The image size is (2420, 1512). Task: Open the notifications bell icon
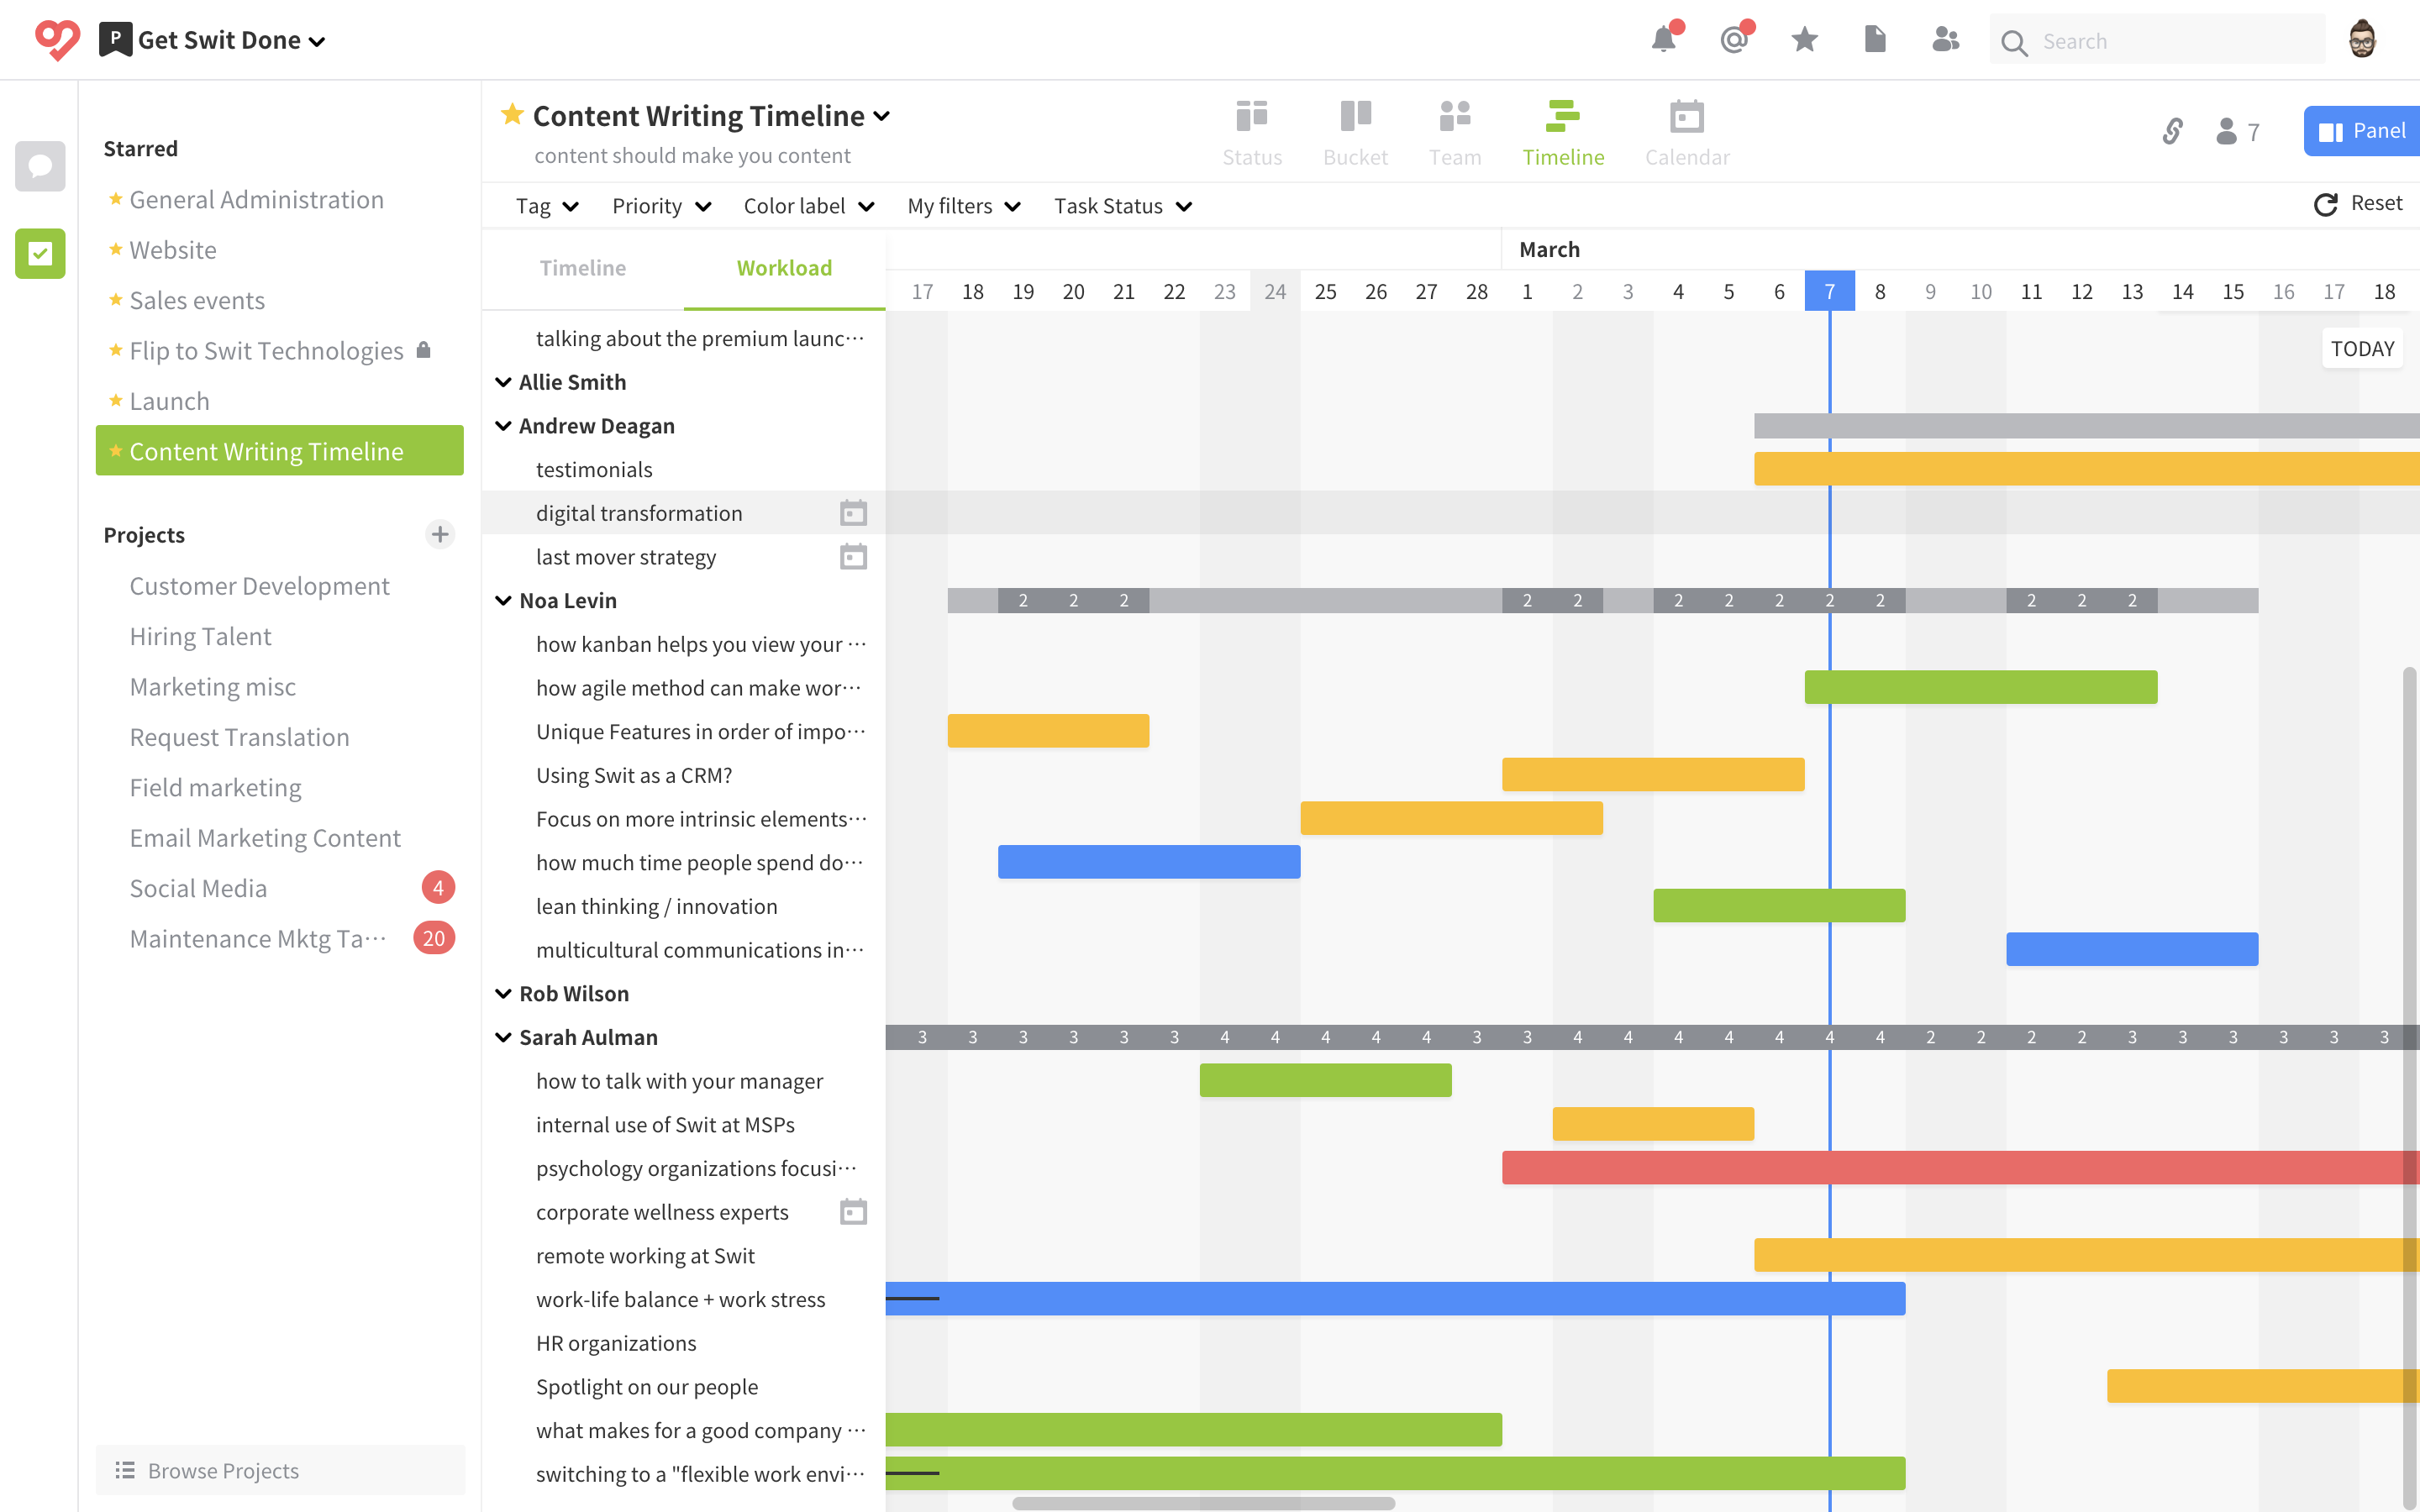point(1664,40)
